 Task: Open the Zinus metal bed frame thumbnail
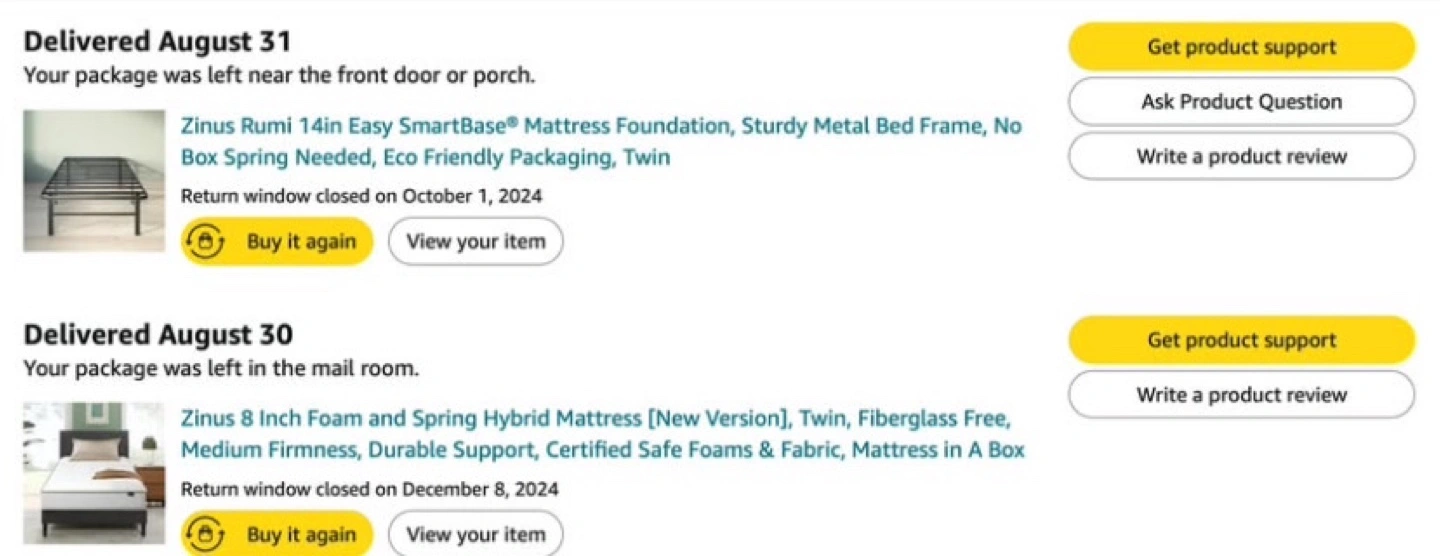(94, 181)
